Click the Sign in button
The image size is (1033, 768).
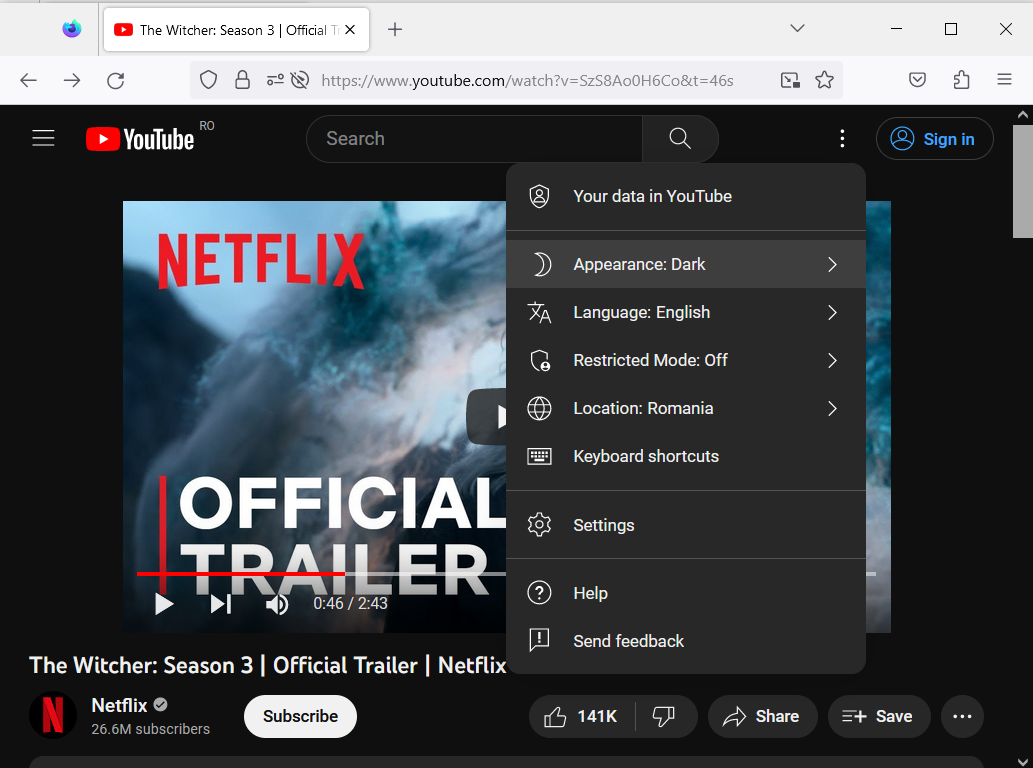tap(934, 138)
